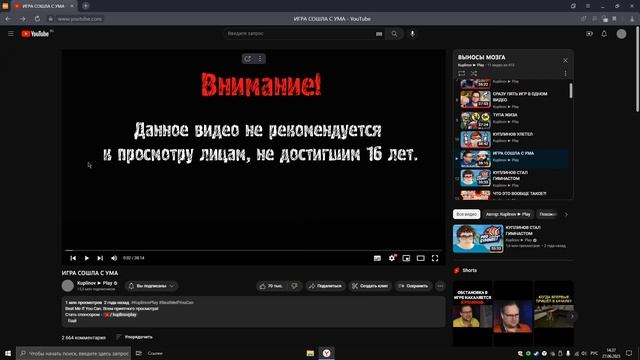Toggle playlist shuffle button
The width and height of the screenshot is (640, 360).
474,73
